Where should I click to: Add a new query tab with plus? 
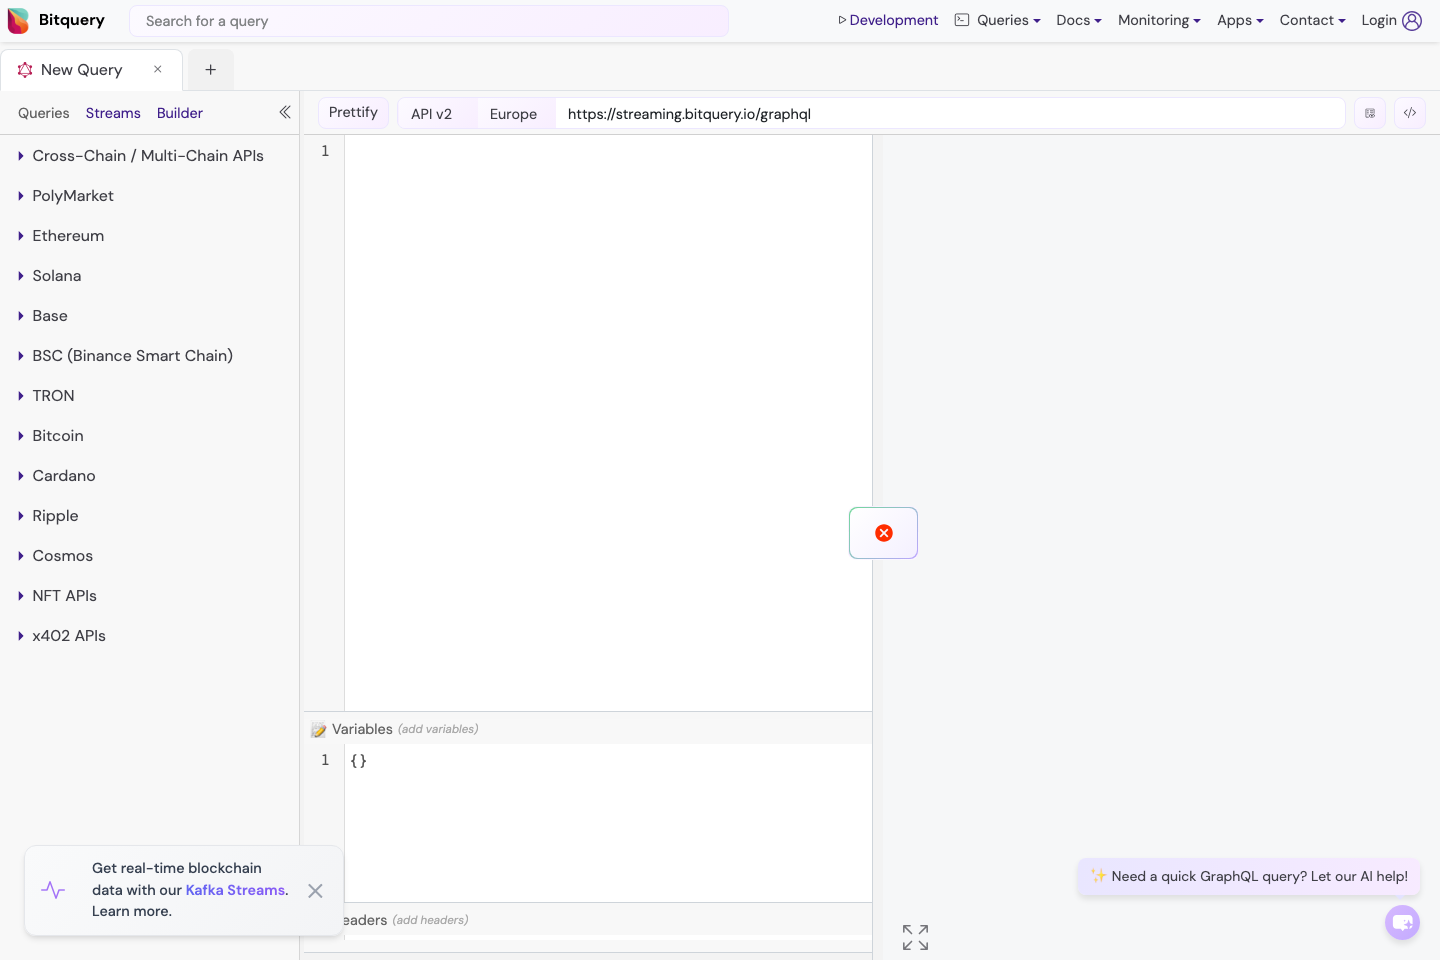(x=210, y=70)
